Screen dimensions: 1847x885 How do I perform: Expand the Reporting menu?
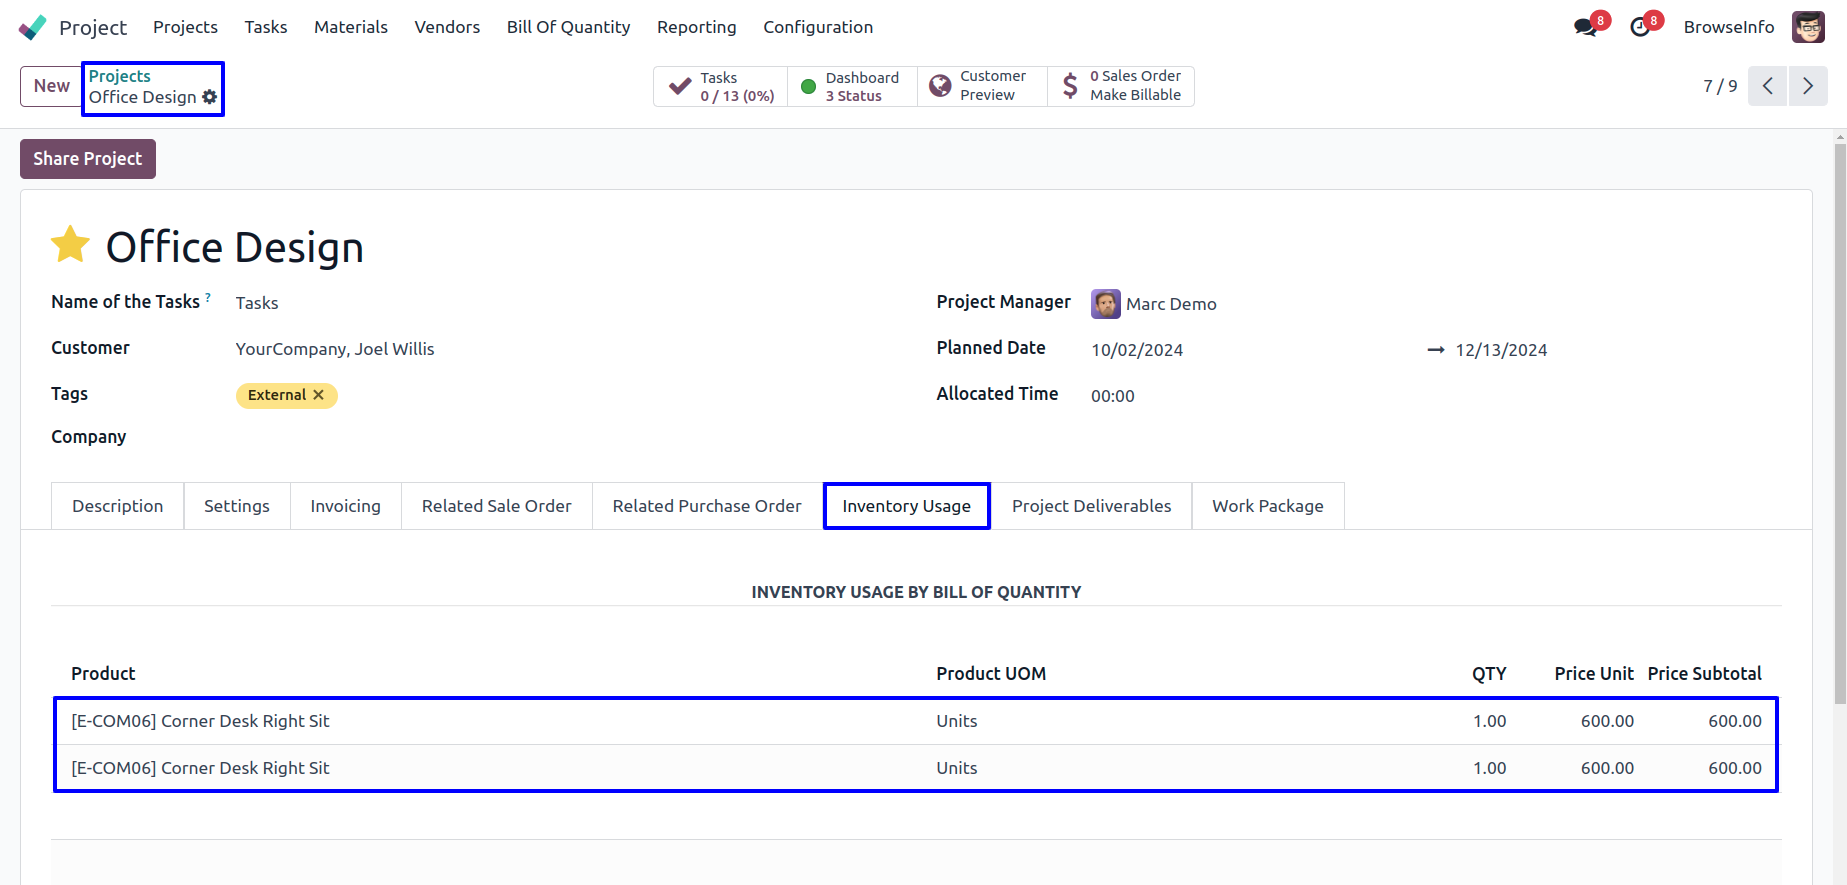coord(697,27)
